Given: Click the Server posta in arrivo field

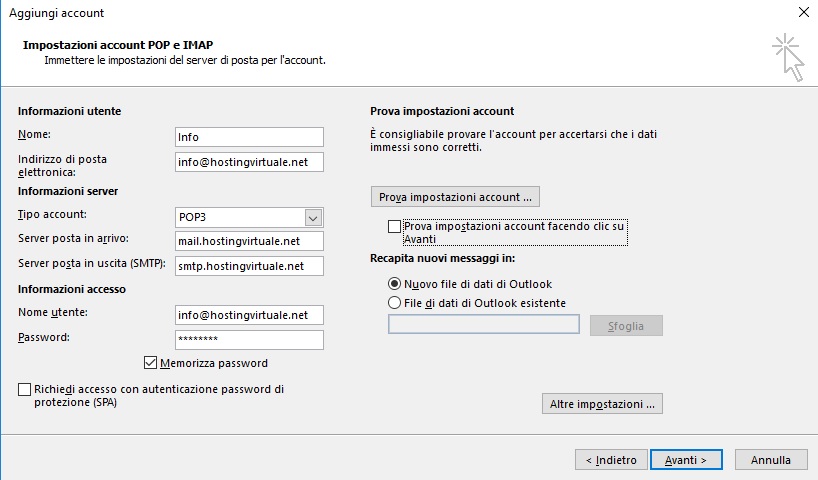Looking at the screenshot, I should [249, 241].
